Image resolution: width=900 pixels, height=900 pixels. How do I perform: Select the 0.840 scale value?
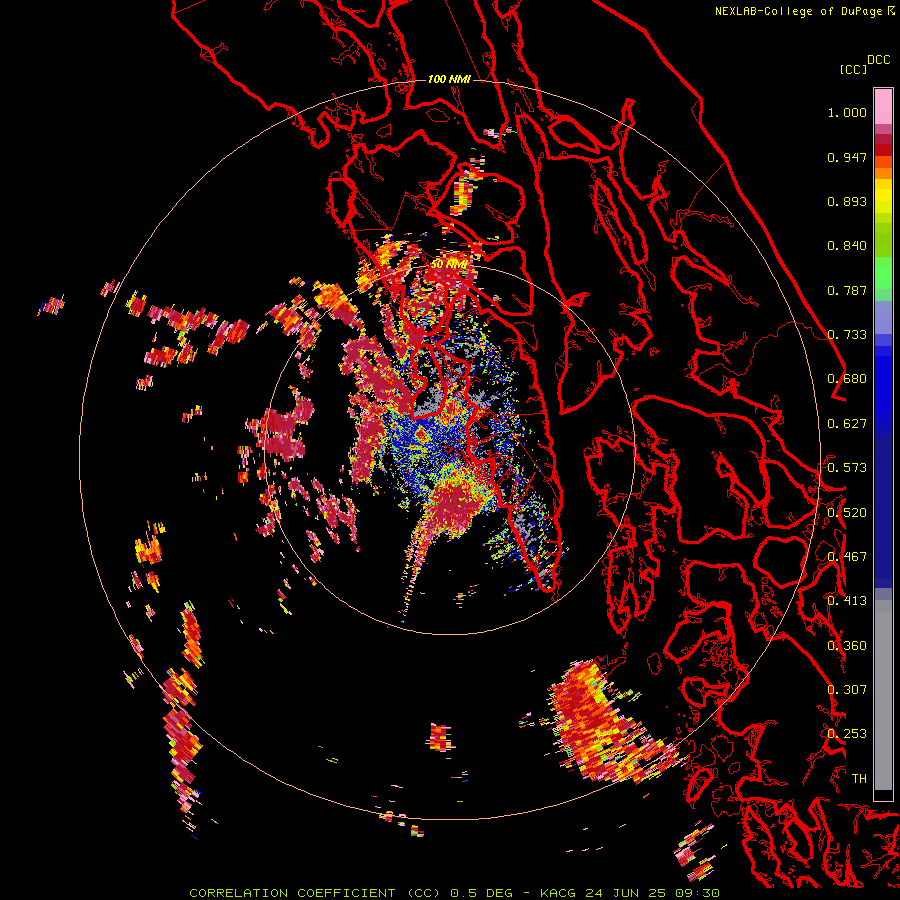coord(847,246)
